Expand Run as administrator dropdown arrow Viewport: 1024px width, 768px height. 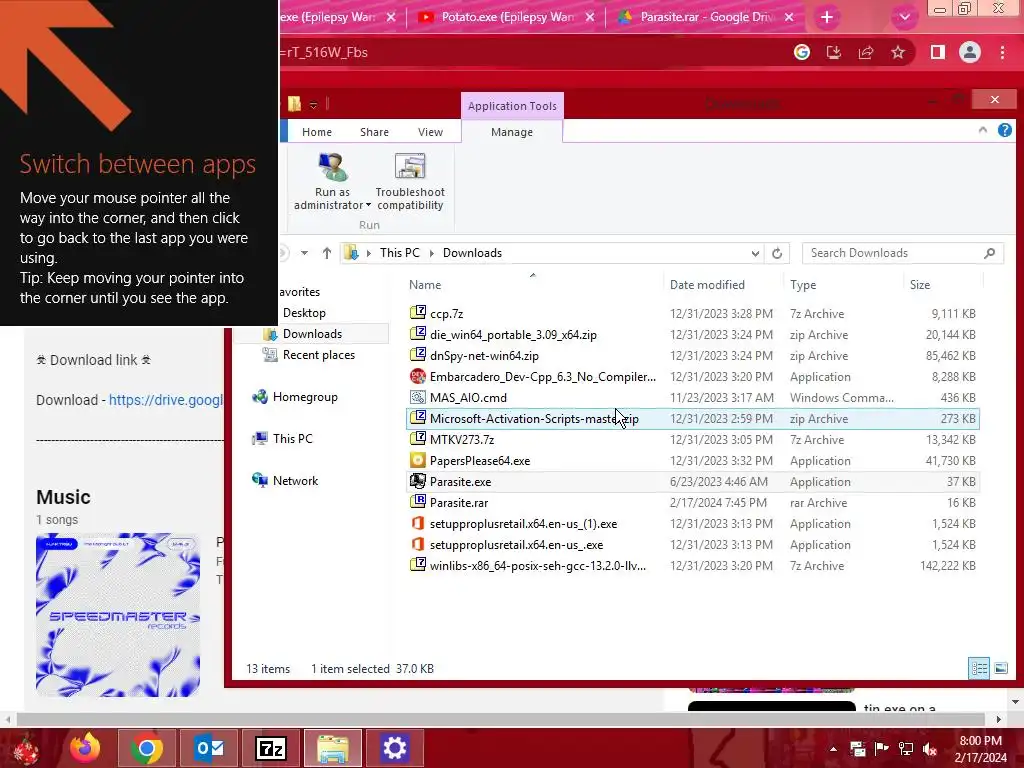pyautogui.click(x=368, y=205)
